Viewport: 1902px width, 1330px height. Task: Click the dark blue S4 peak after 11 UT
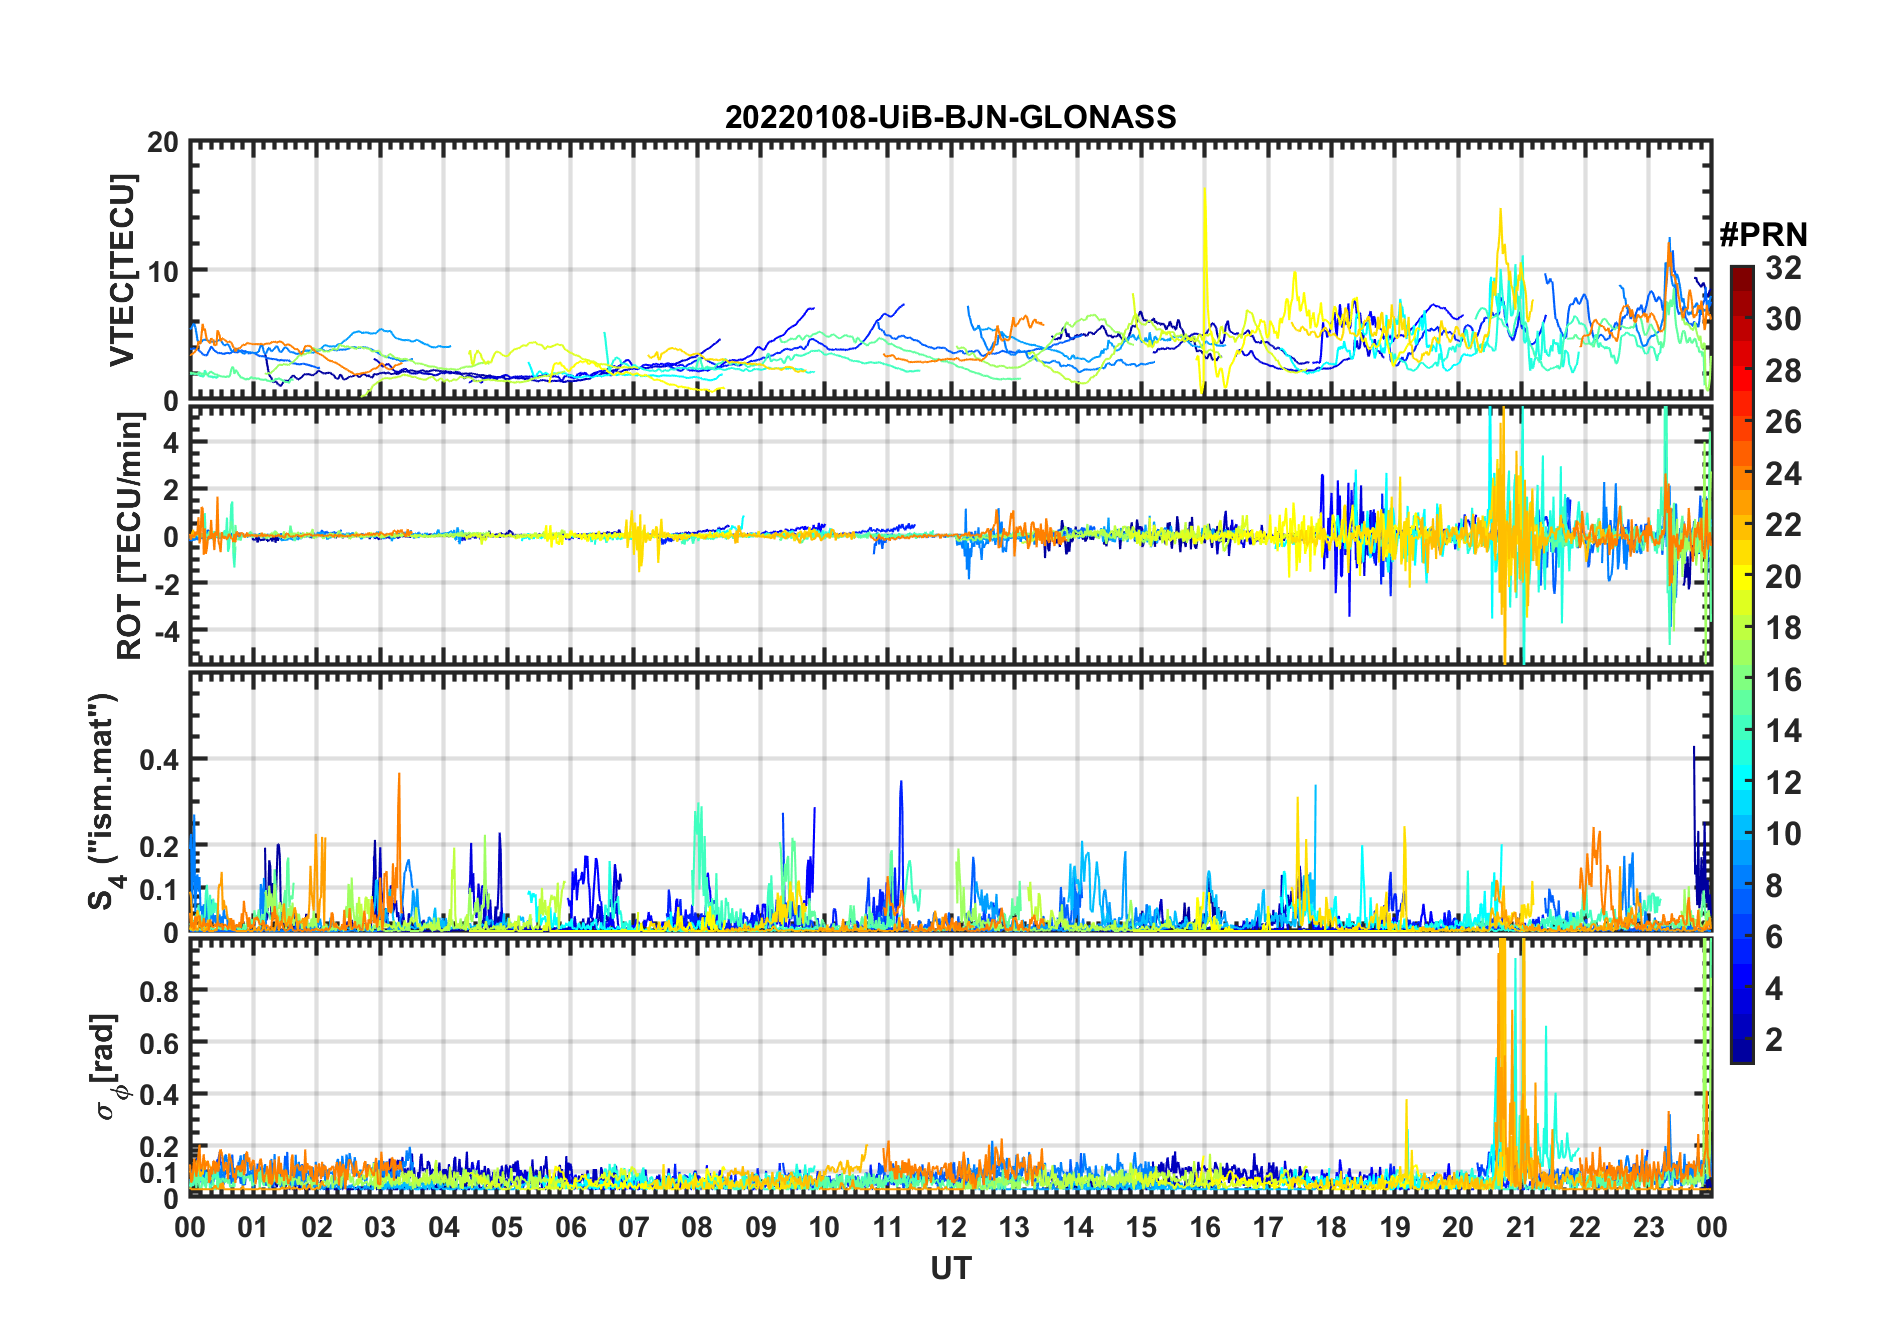click(901, 786)
